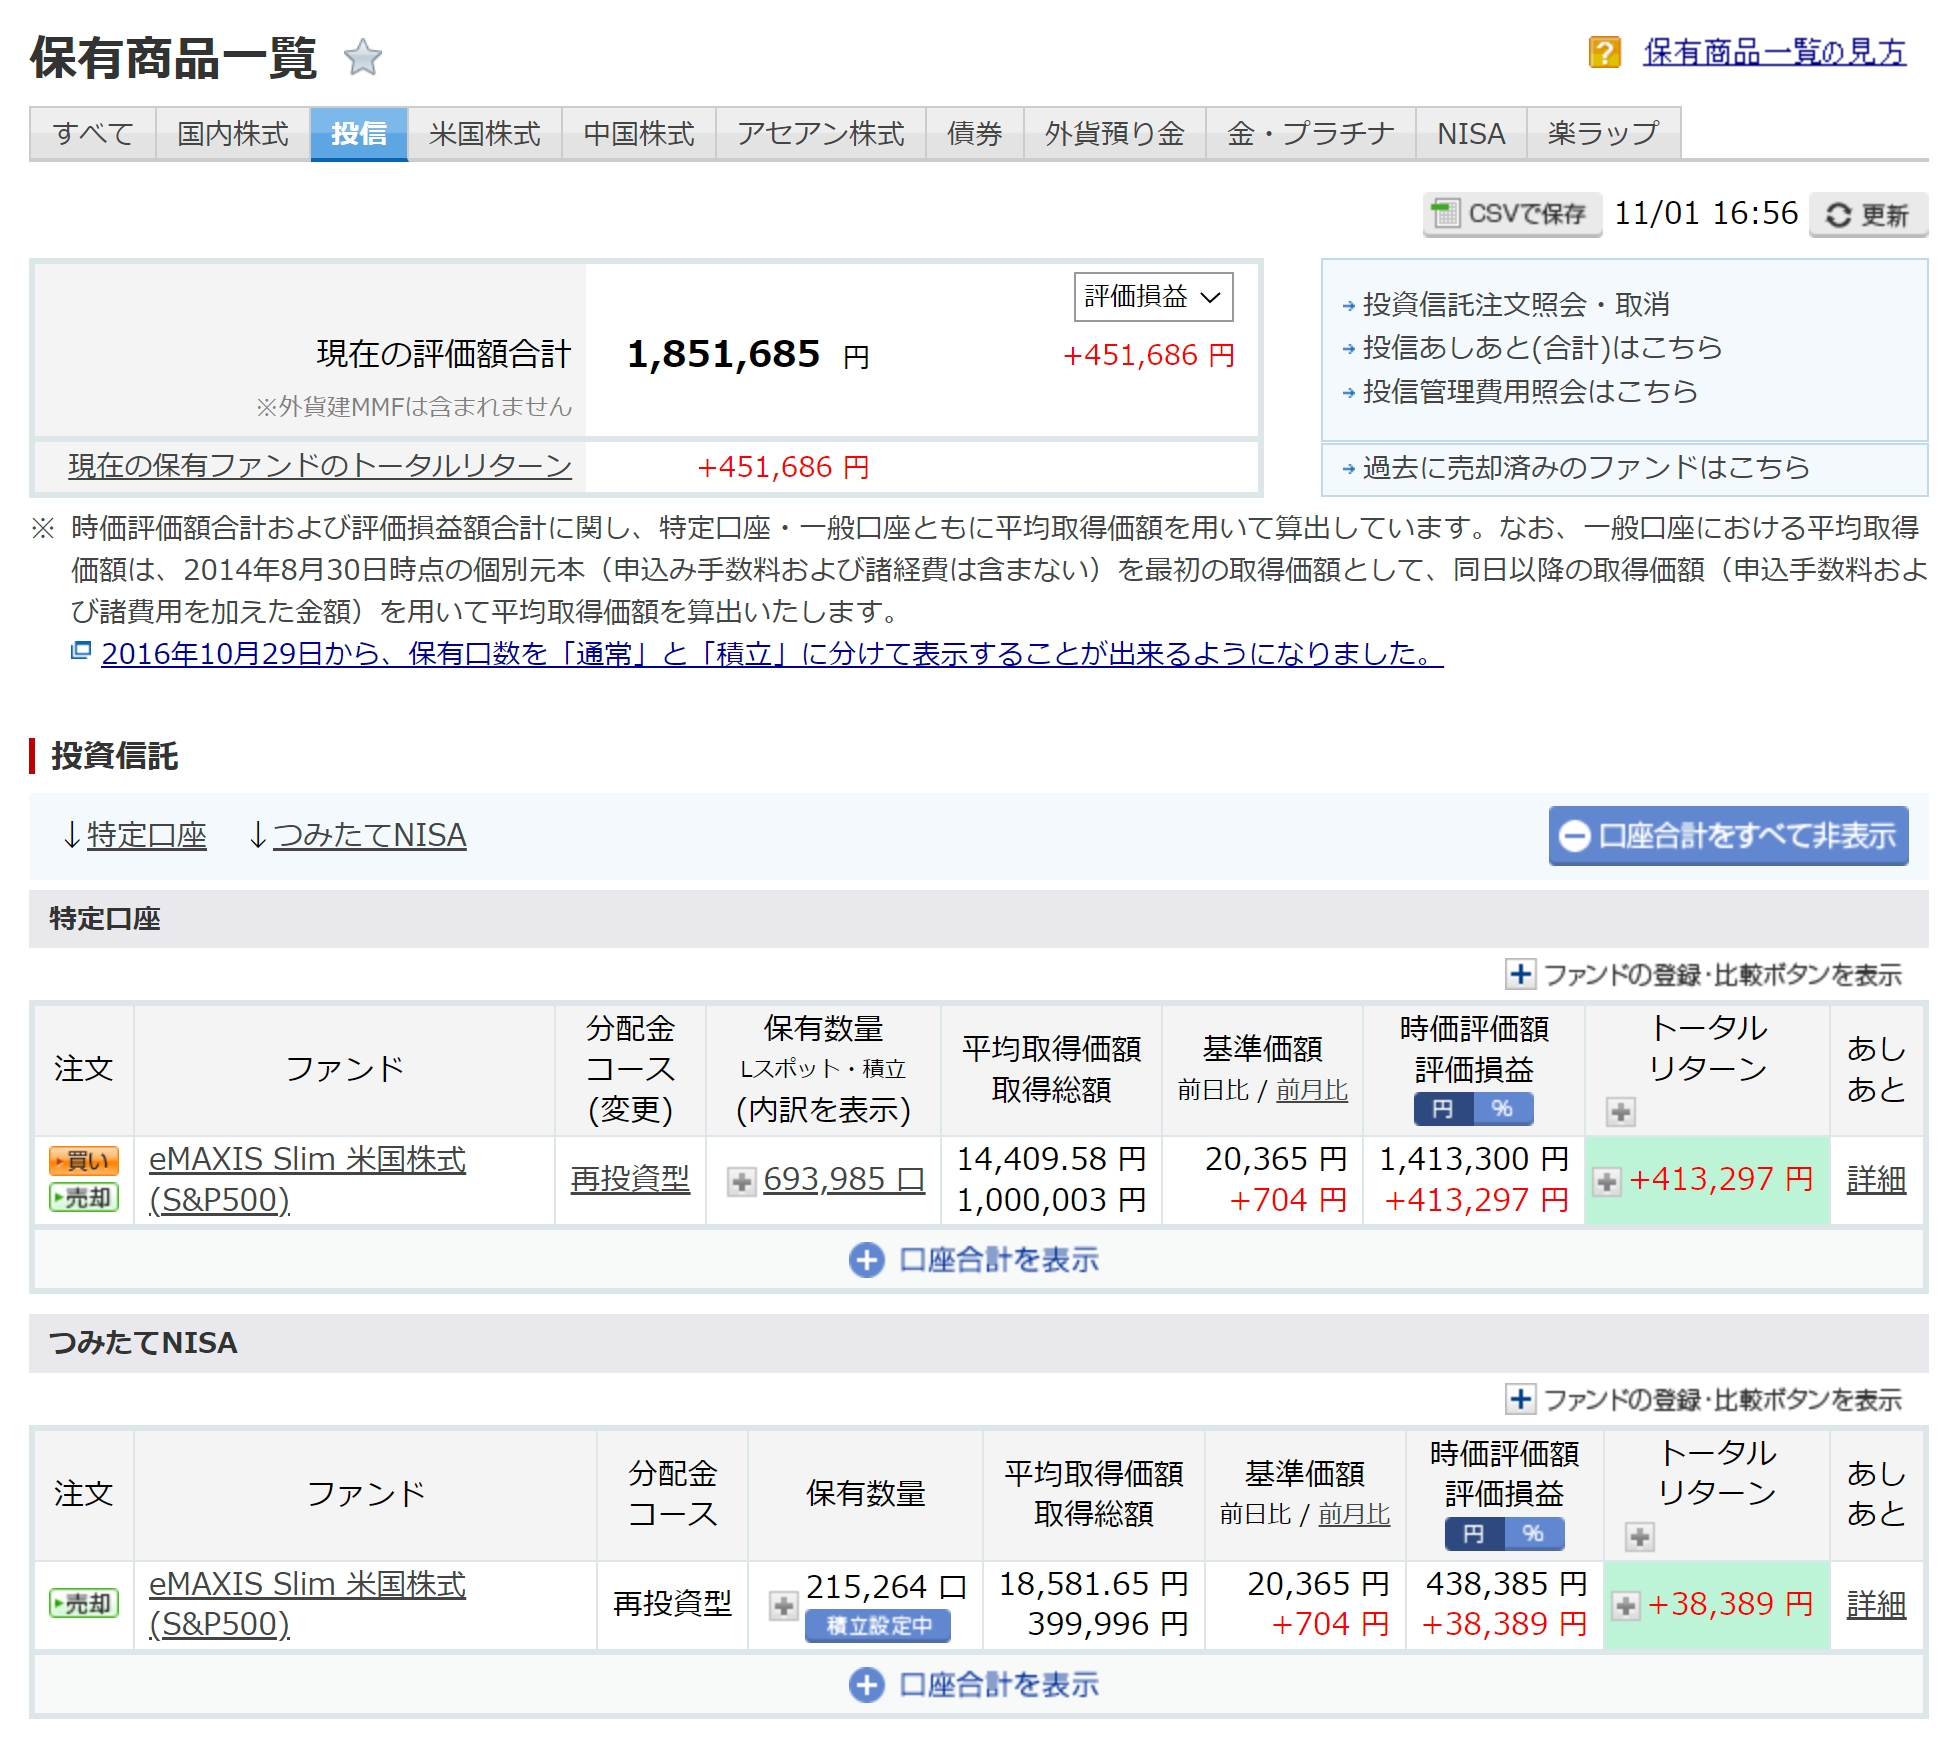
Task: Open the NISA tab
Action: (1470, 134)
